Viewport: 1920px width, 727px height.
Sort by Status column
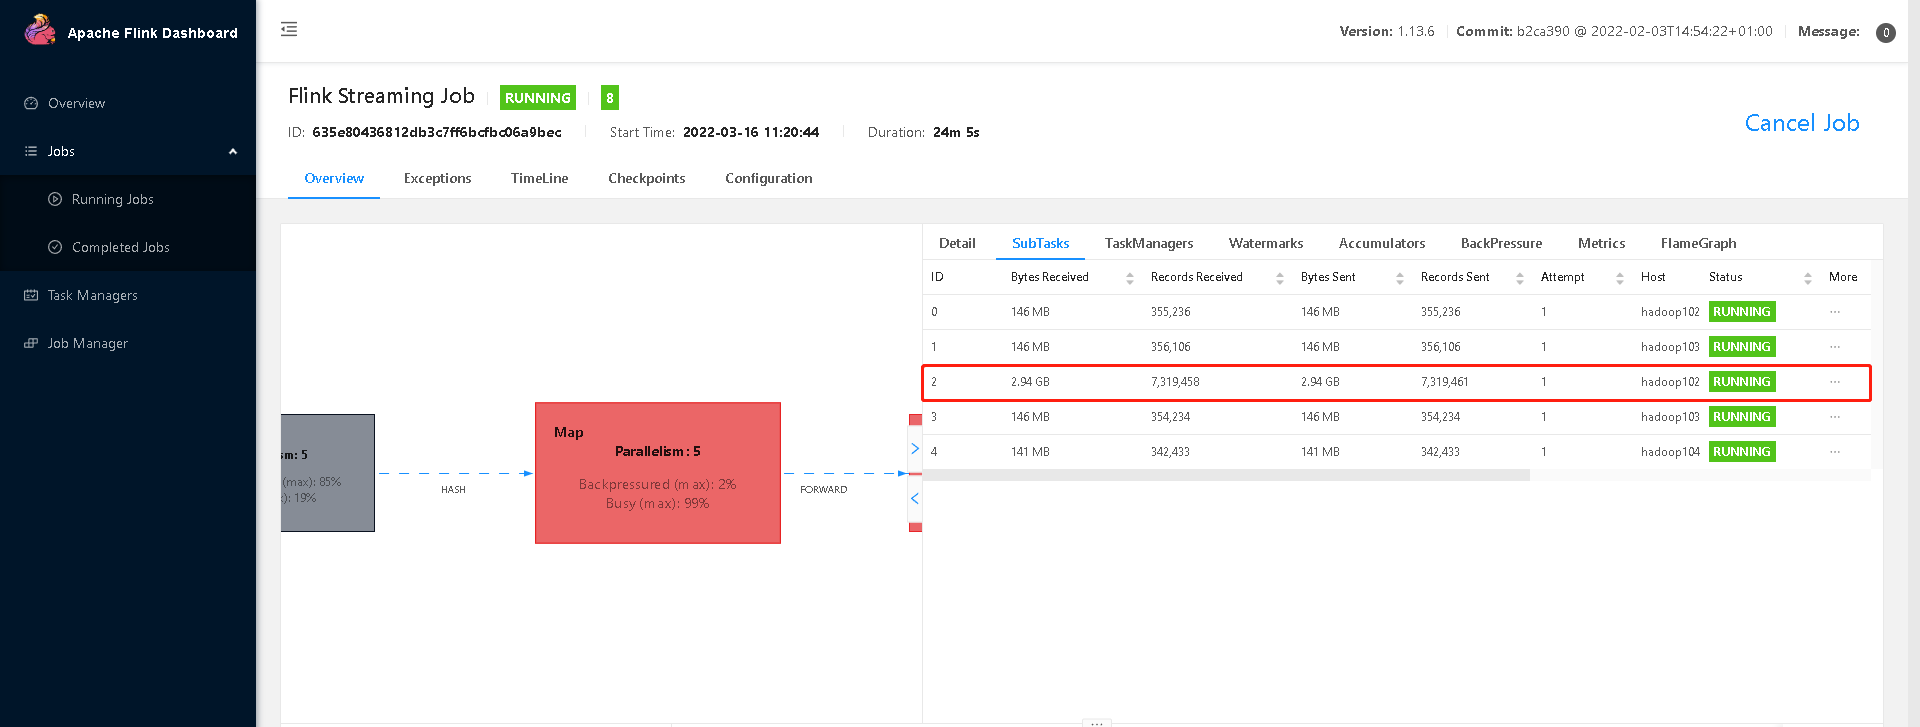click(1808, 278)
